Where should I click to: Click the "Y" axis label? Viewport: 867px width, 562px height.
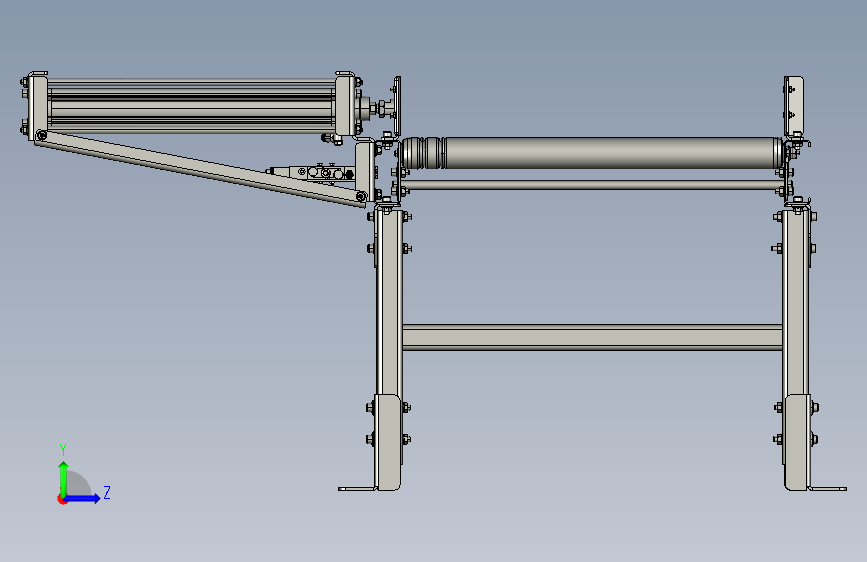tap(63, 450)
